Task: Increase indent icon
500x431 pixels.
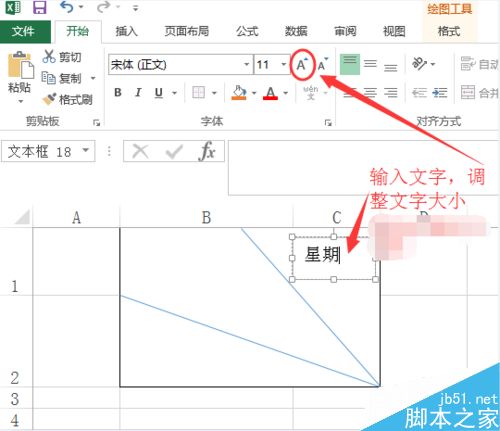Action: [x=440, y=92]
